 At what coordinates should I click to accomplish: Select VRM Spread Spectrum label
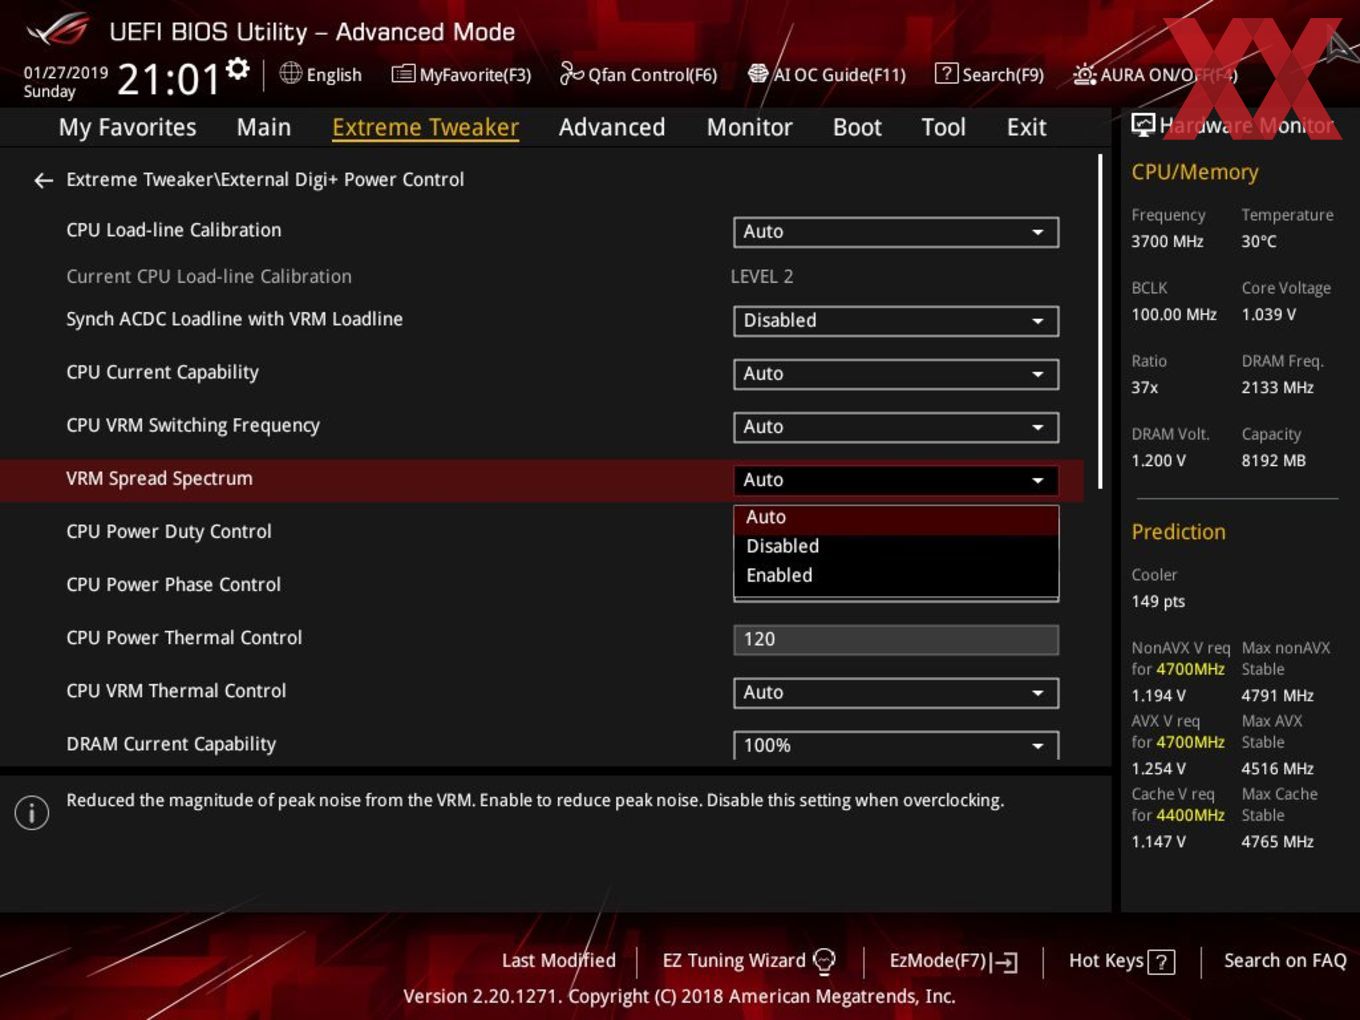tap(159, 479)
